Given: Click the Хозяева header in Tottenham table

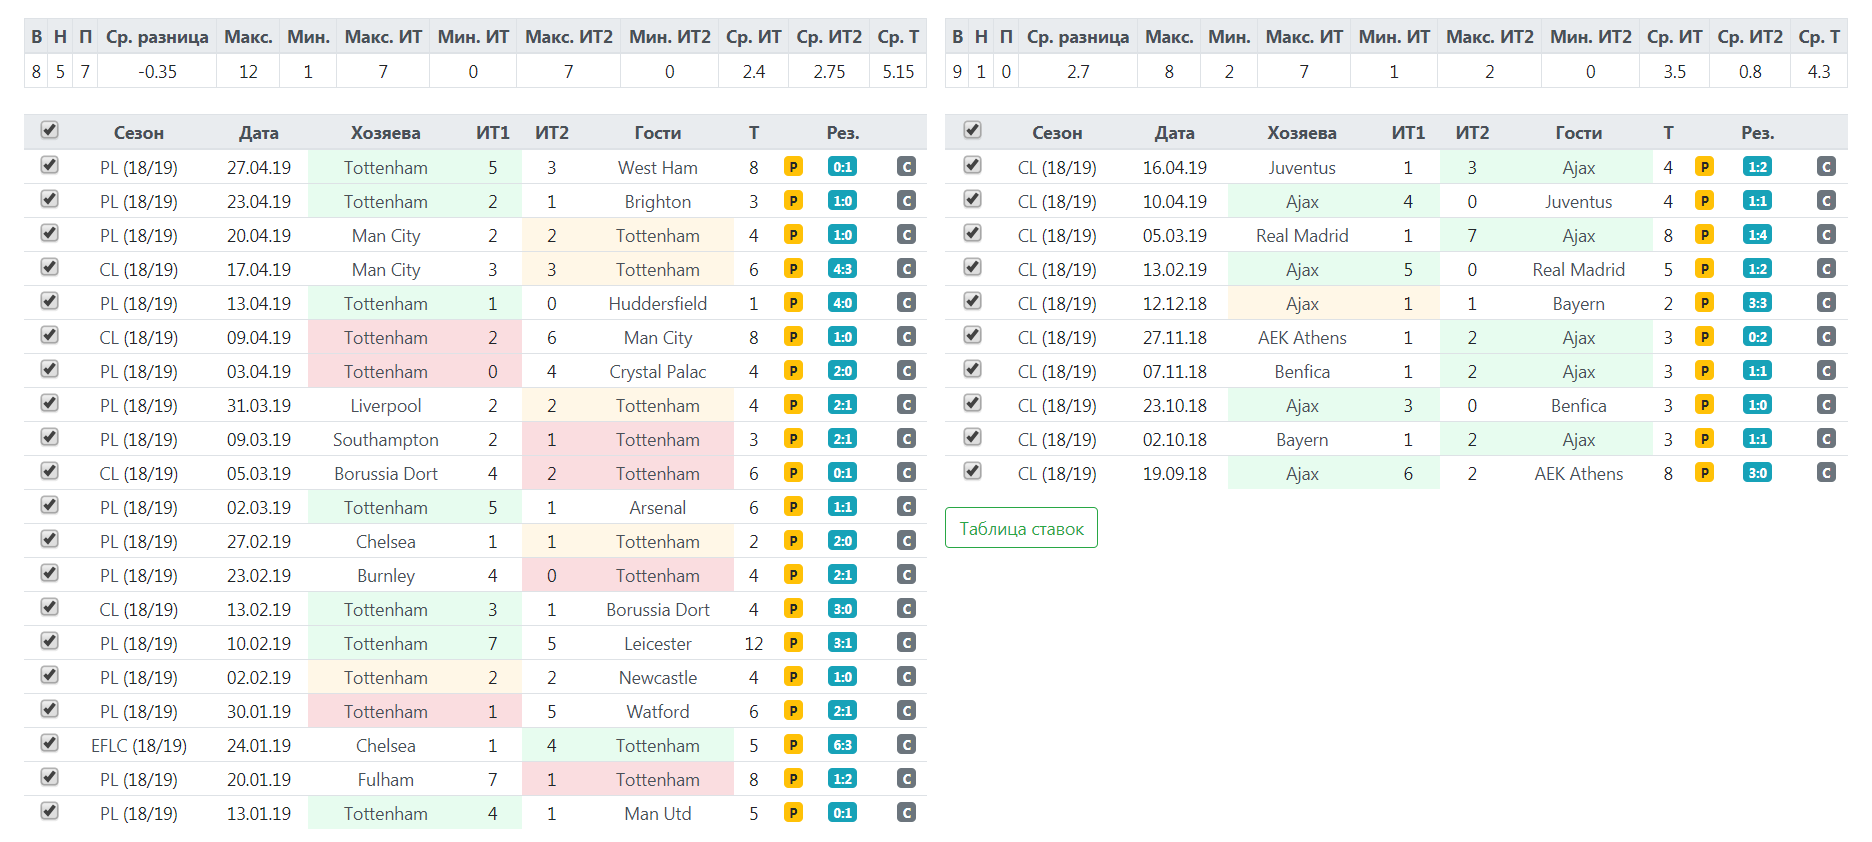Looking at the screenshot, I should 385,133.
